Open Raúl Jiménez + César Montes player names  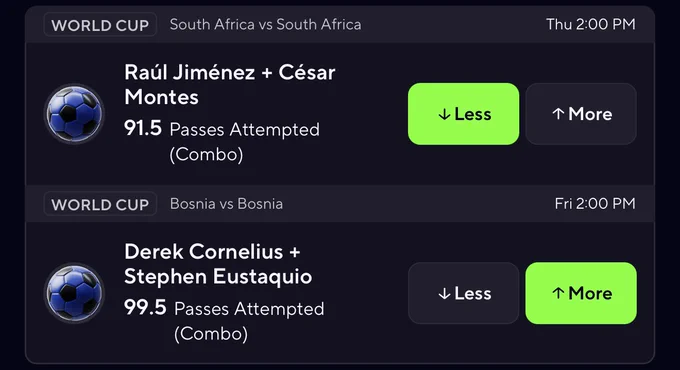tap(230, 84)
